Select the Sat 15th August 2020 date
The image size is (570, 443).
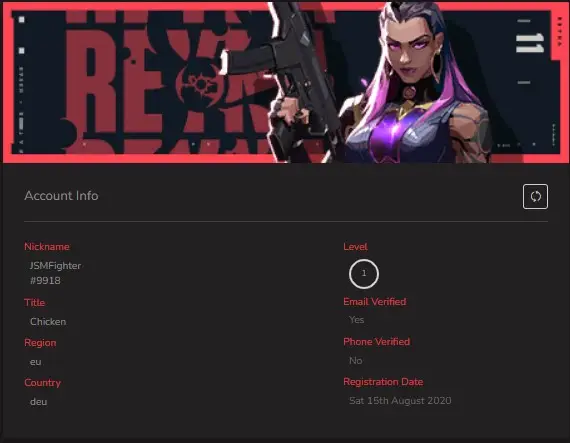[400, 400]
